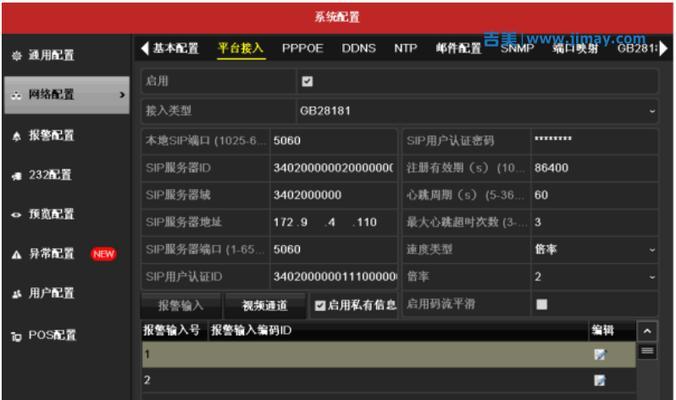
Task: Open 通用配置 in the sidebar
Action: (51, 55)
